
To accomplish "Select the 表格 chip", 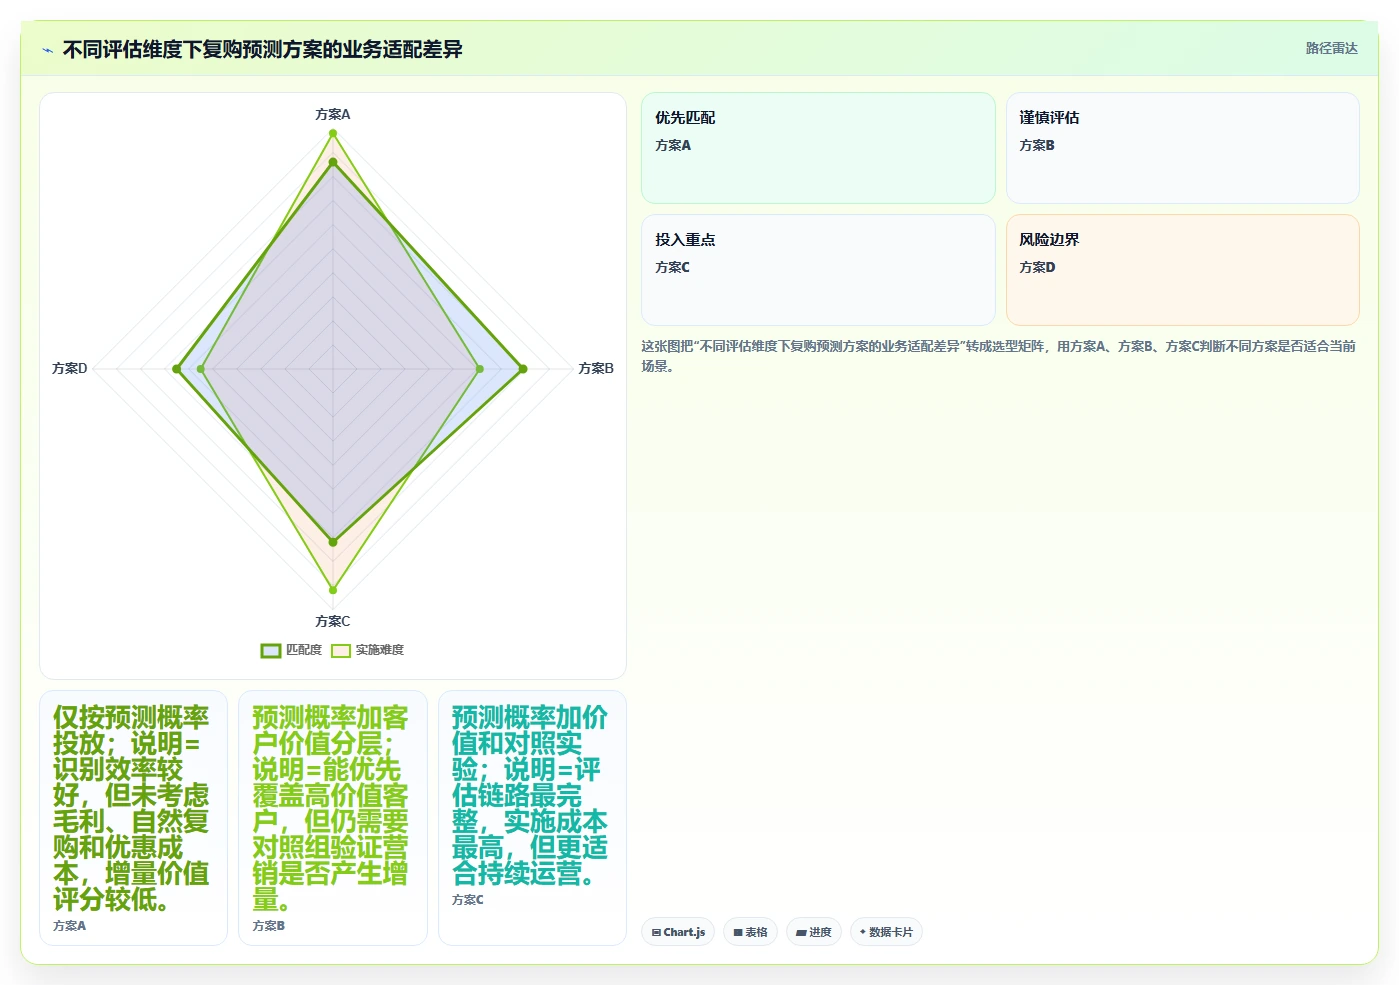I will 750,932.
